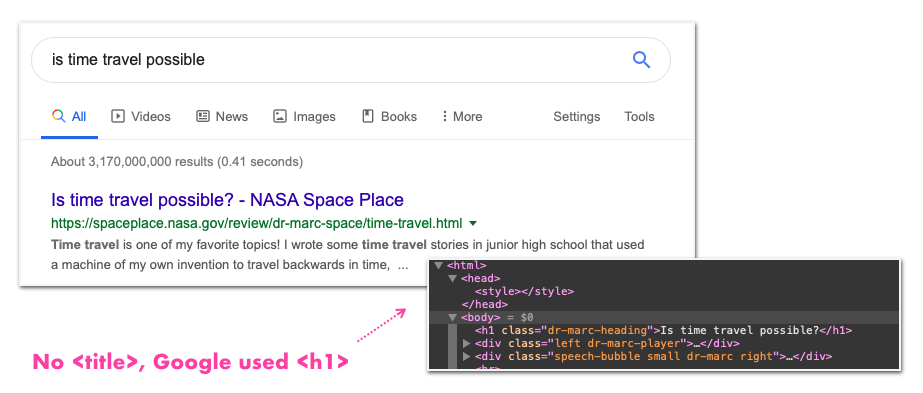Switch to the News tab
The width and height of the screenshot is (923, 393).
(x=222, y=116)
